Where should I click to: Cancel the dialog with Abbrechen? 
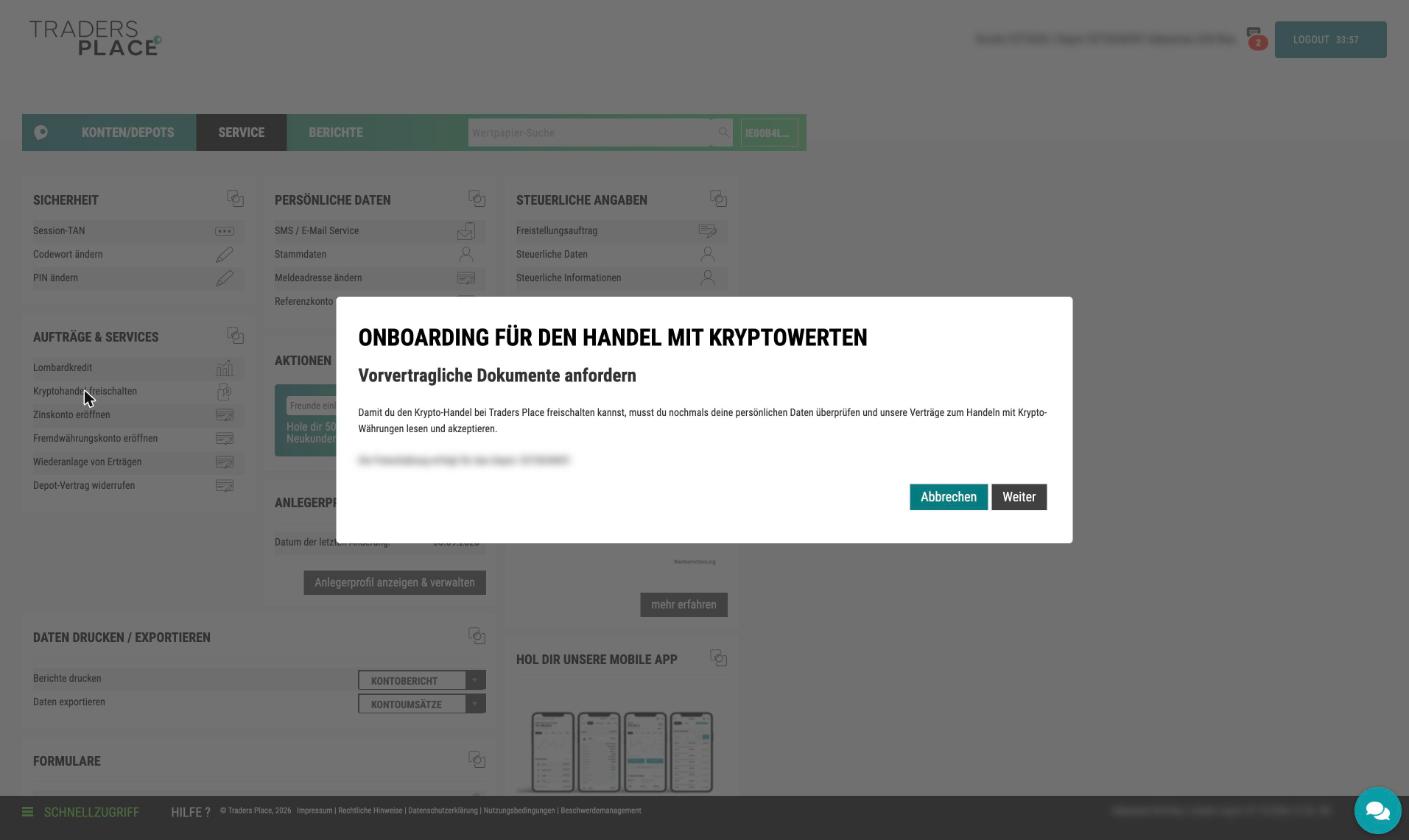[x=948, y=497]
